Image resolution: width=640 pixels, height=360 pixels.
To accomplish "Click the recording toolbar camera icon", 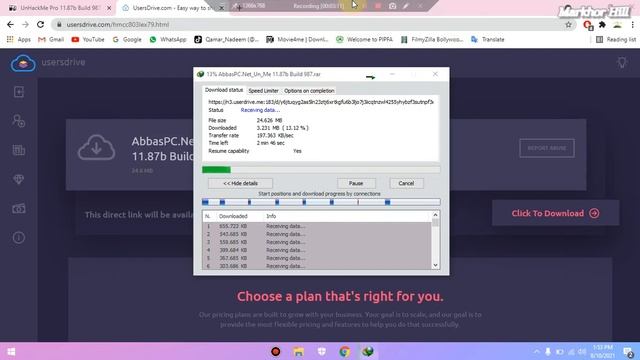I will tap(392, 6).
